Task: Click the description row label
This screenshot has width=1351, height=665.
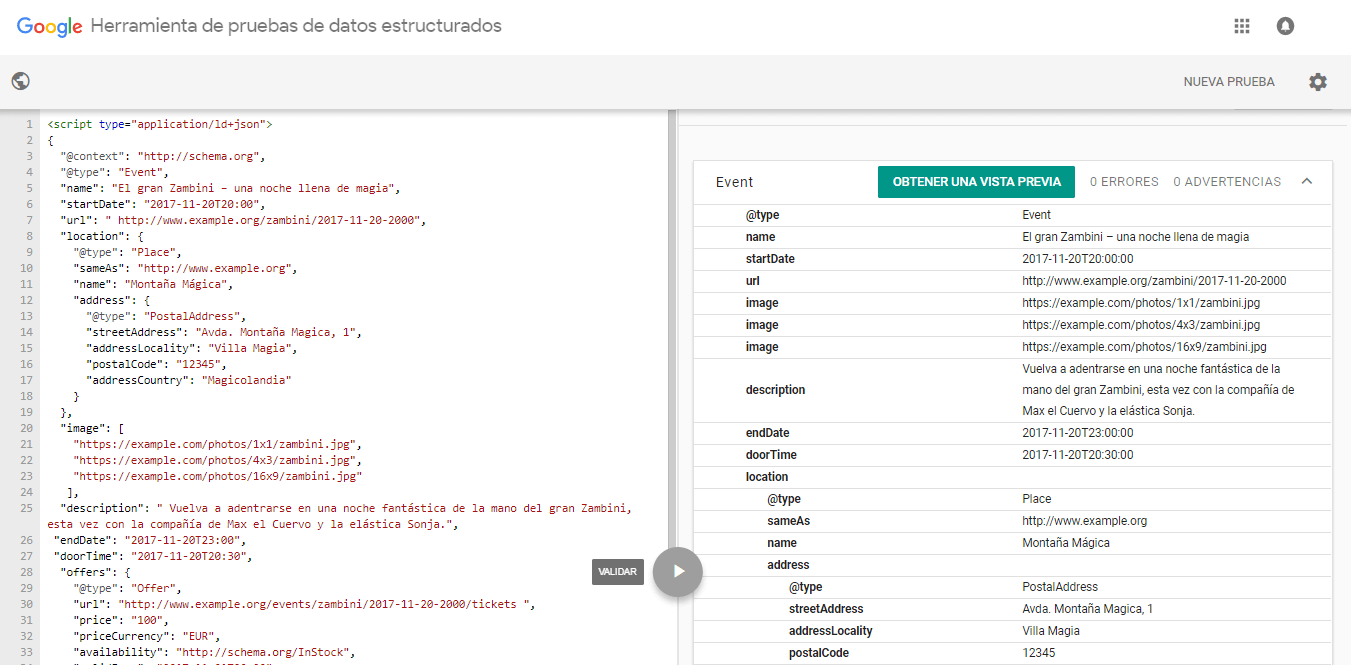Action: pos(775,390)
